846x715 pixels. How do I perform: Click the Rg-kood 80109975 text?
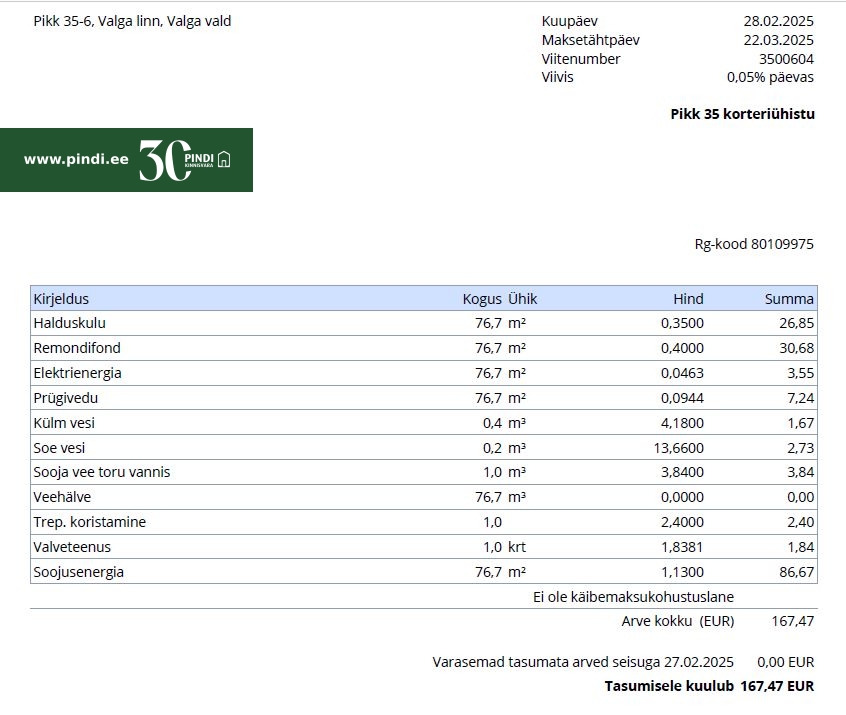[x=754, y=244]
